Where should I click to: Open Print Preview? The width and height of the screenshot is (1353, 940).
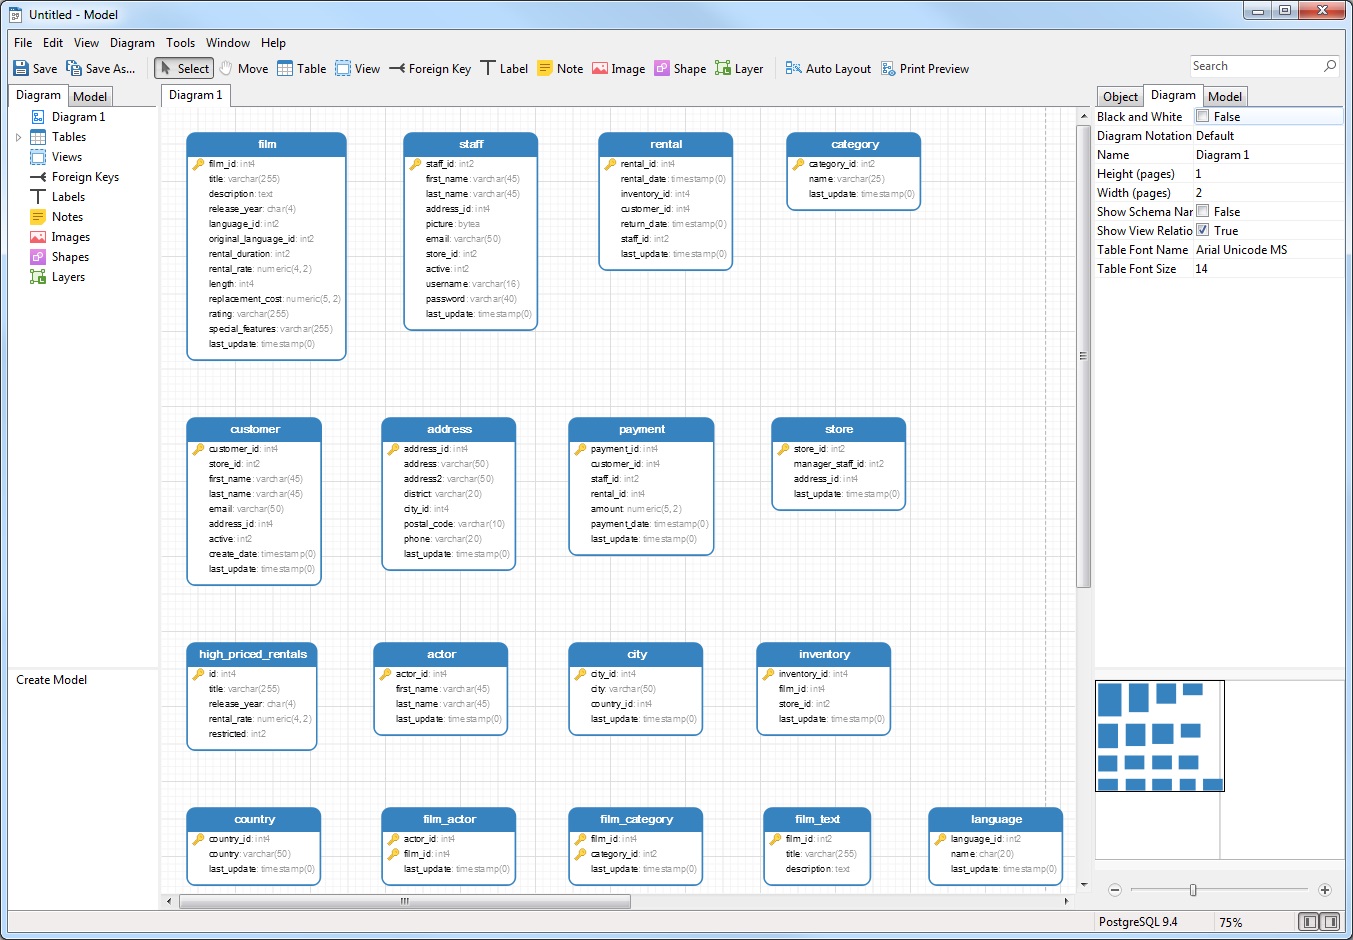(925, 68)
